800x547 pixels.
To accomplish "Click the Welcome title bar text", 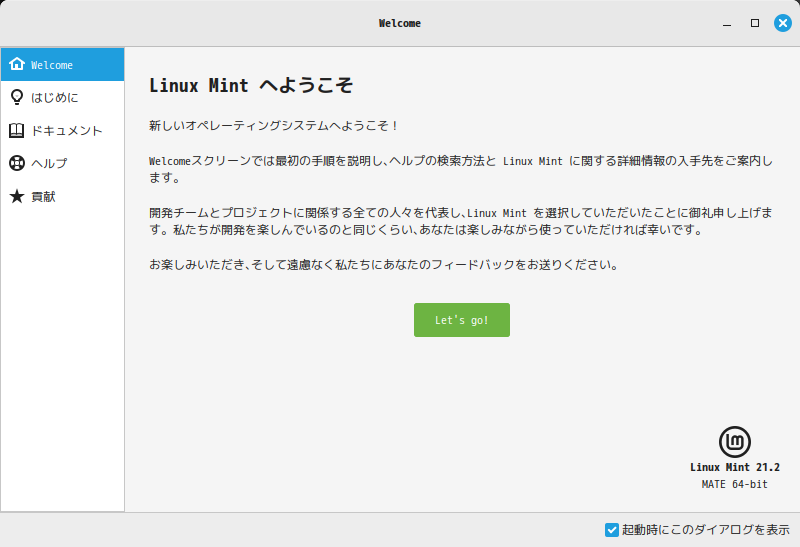I will (x=400, y=23).
